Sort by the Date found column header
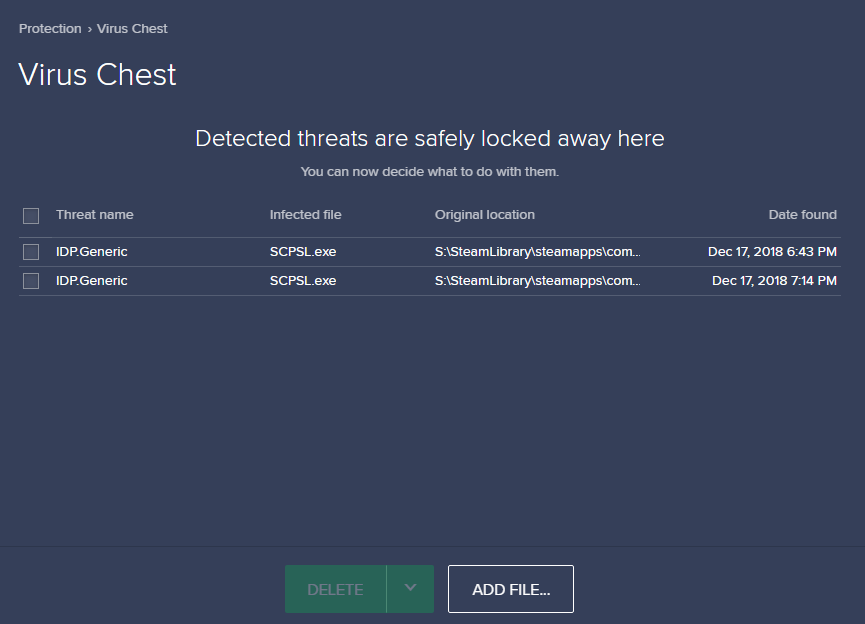The image size is (865, 624). pyautogui.click(x=802, y=215)
